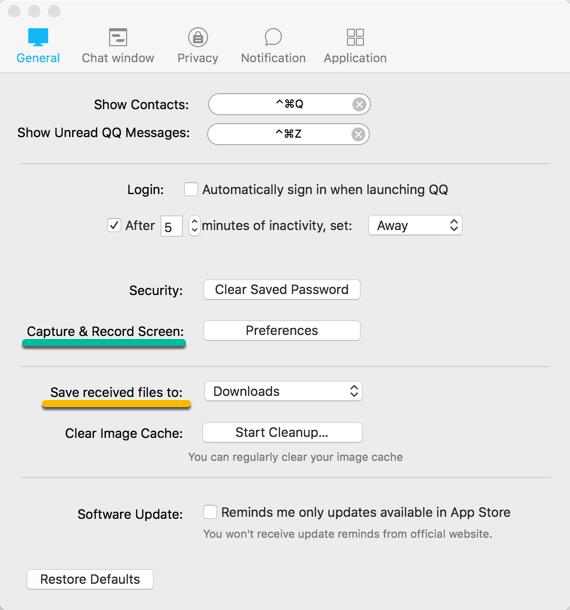The width and height of the screenshot is (570, 610).
Task: Clear the Show Contacts shortcut
Action: coord(359,104)
